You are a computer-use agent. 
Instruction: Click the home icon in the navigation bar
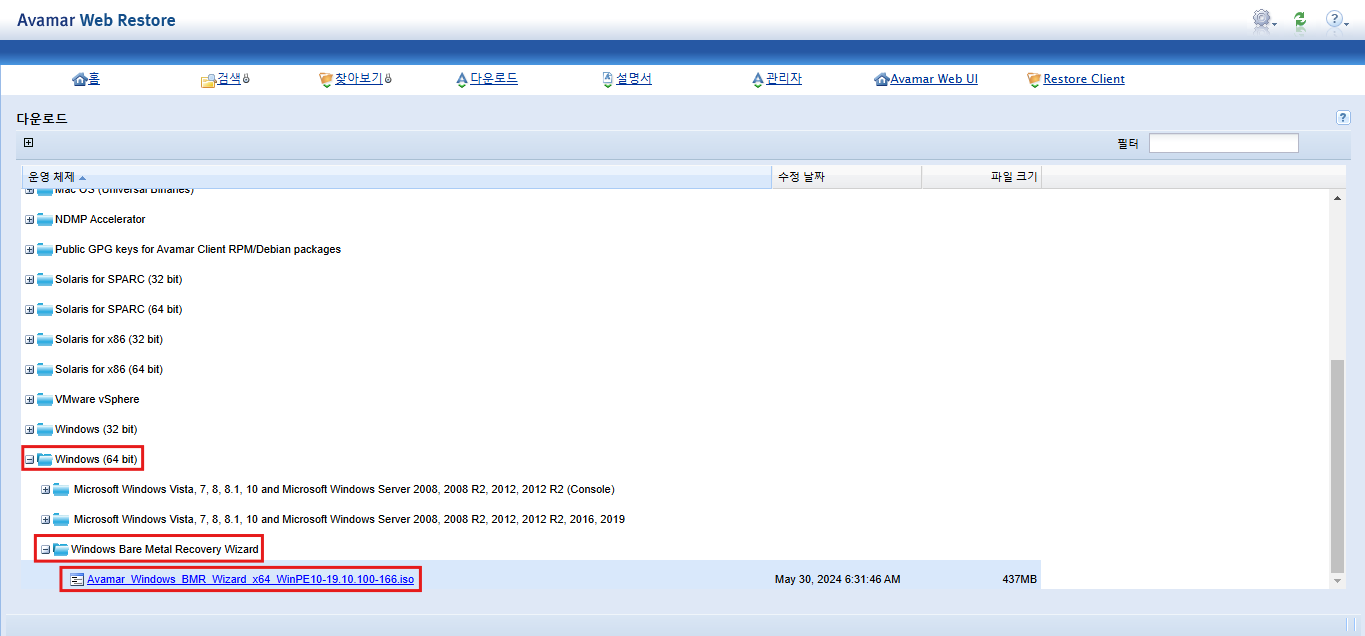point(80,79)
